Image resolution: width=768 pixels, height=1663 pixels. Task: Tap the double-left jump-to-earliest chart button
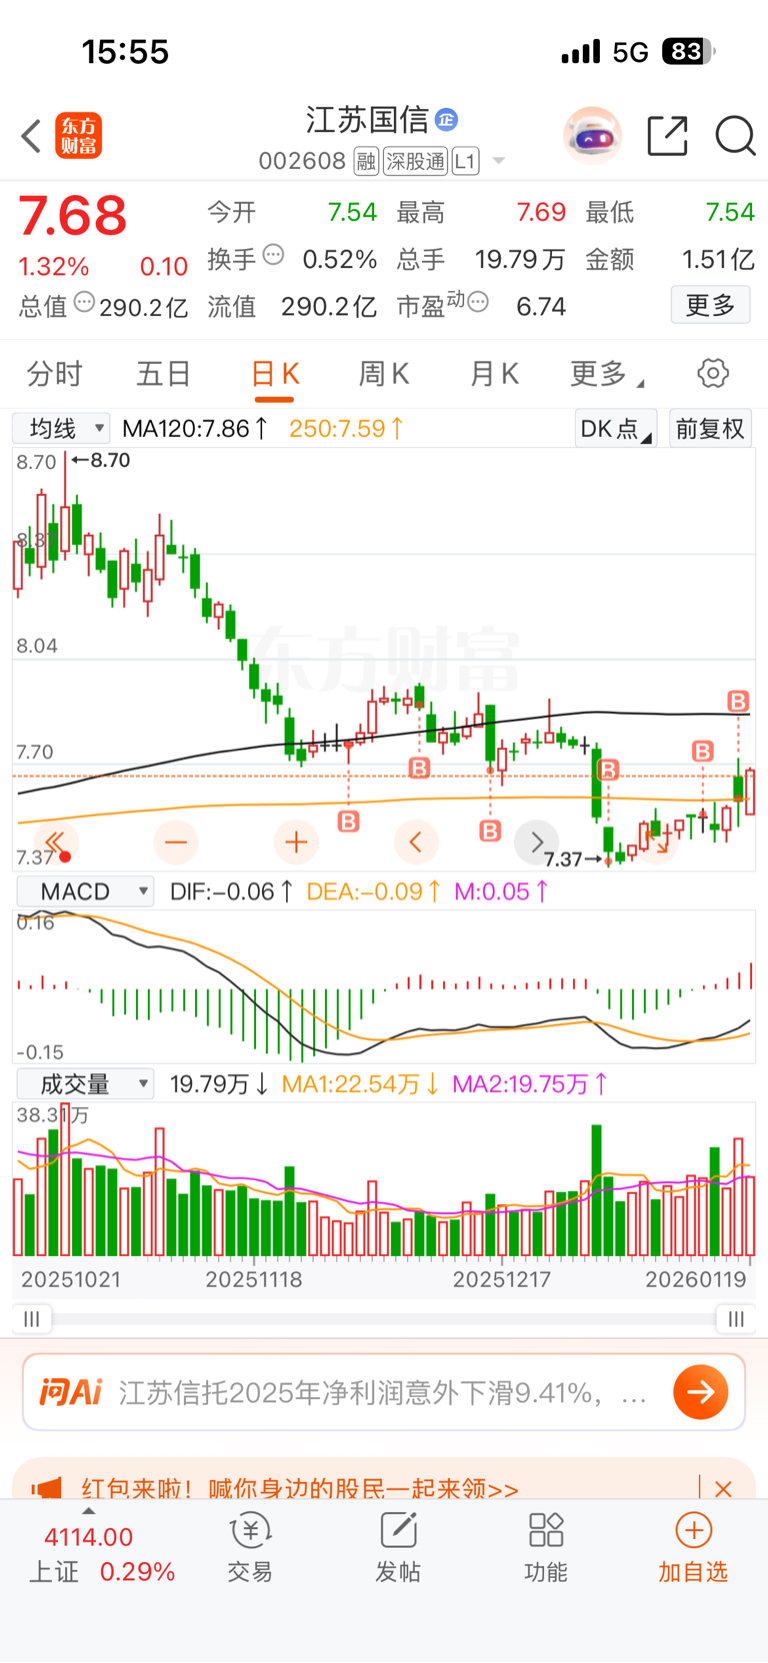click(56, 842)
